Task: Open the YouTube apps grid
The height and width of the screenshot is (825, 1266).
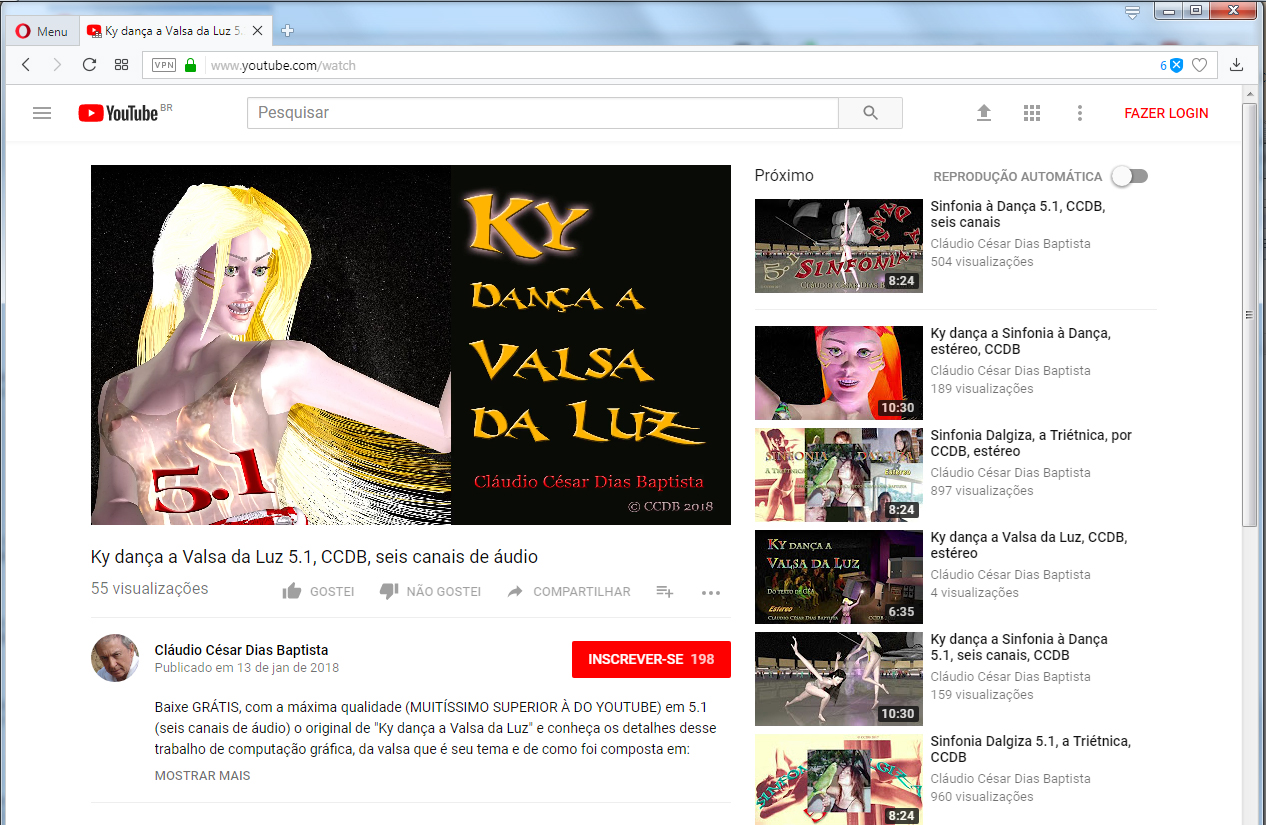Action: click(x=1032, y=113)
